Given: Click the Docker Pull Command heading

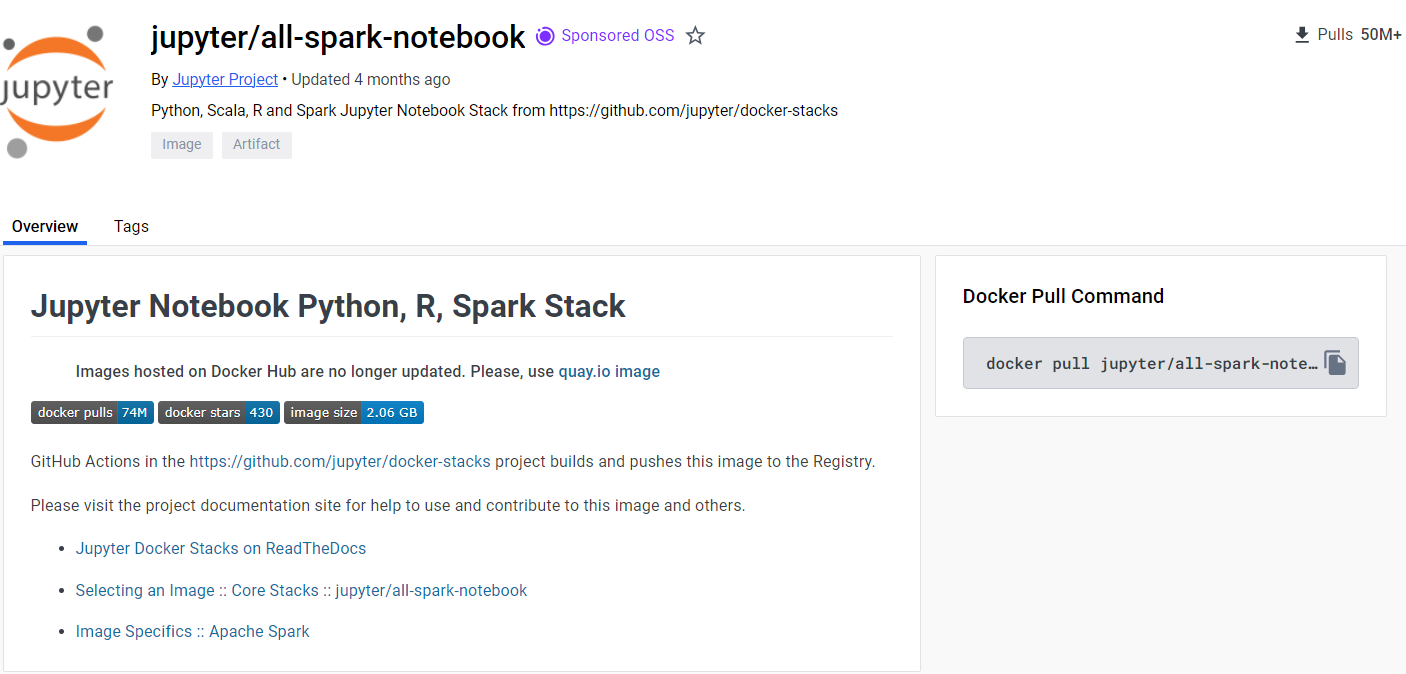Looking at the screenshot, I should click(1063, 296).
